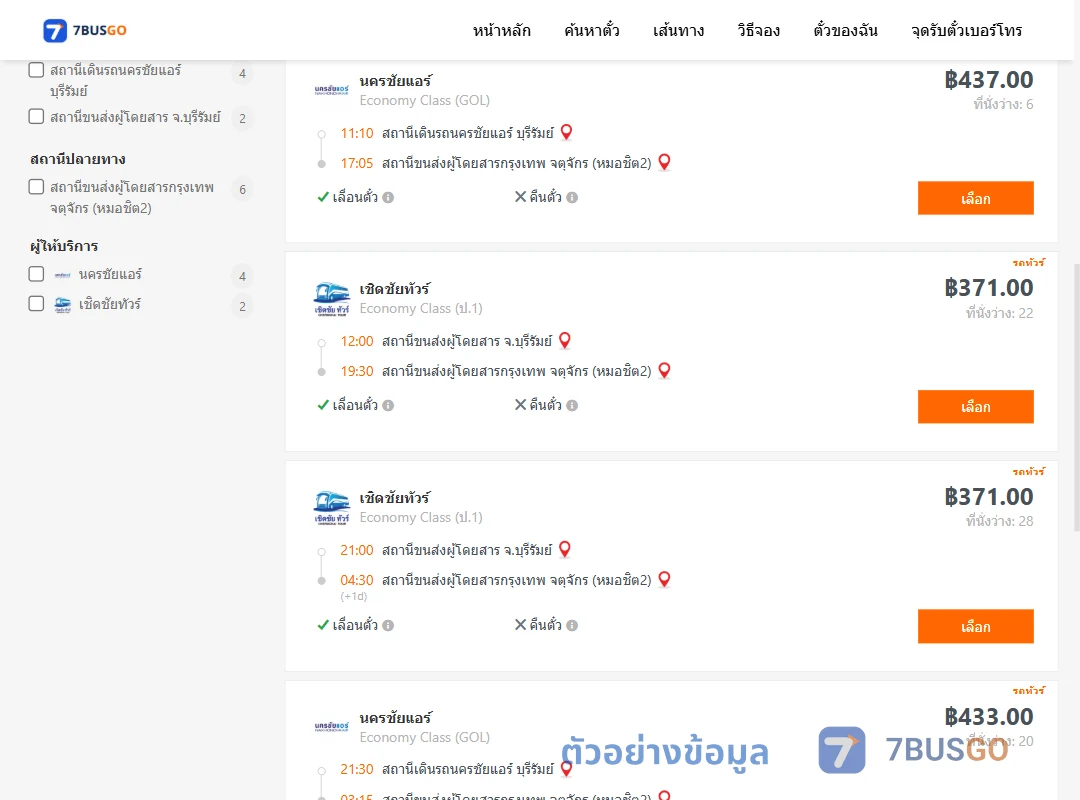The height and width of the screenshot is (800, 1080).
Task: Go to ตั๋วของฉัน page
Action: 845,30
